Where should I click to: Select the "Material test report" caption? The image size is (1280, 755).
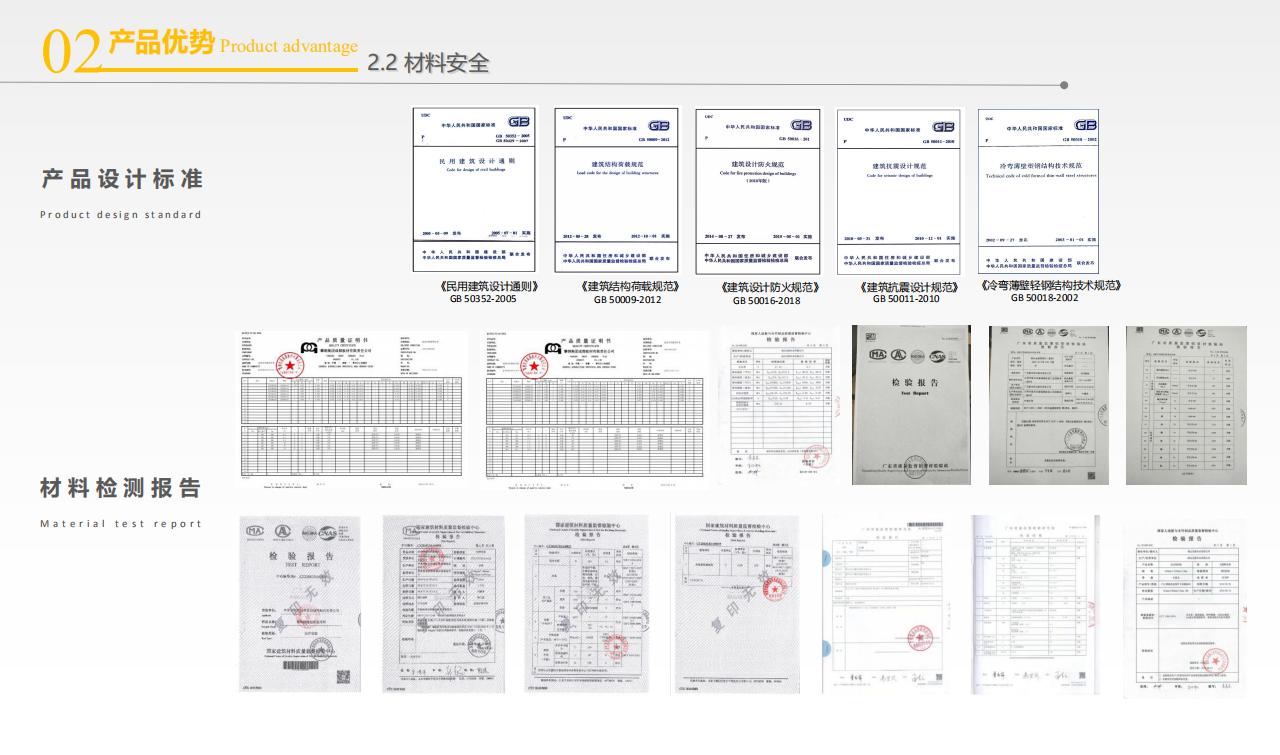pyautogui.click(x=121, y=524)
